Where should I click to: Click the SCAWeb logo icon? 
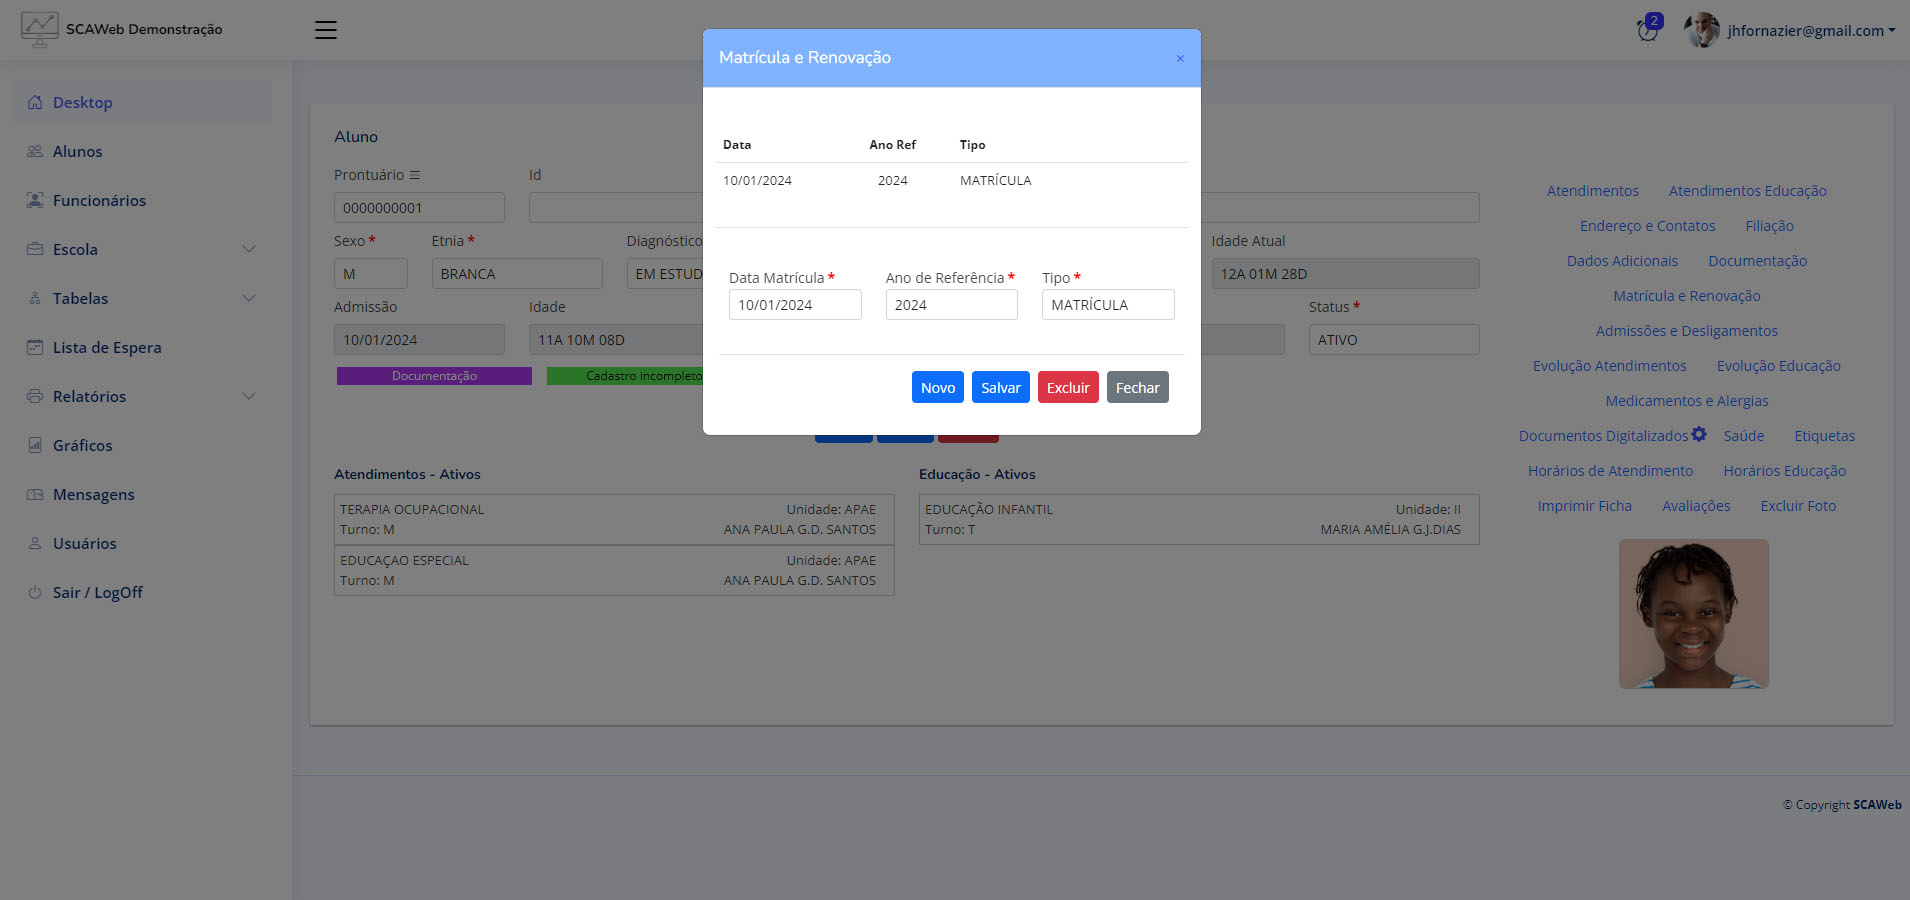click(x=39, y=29)
